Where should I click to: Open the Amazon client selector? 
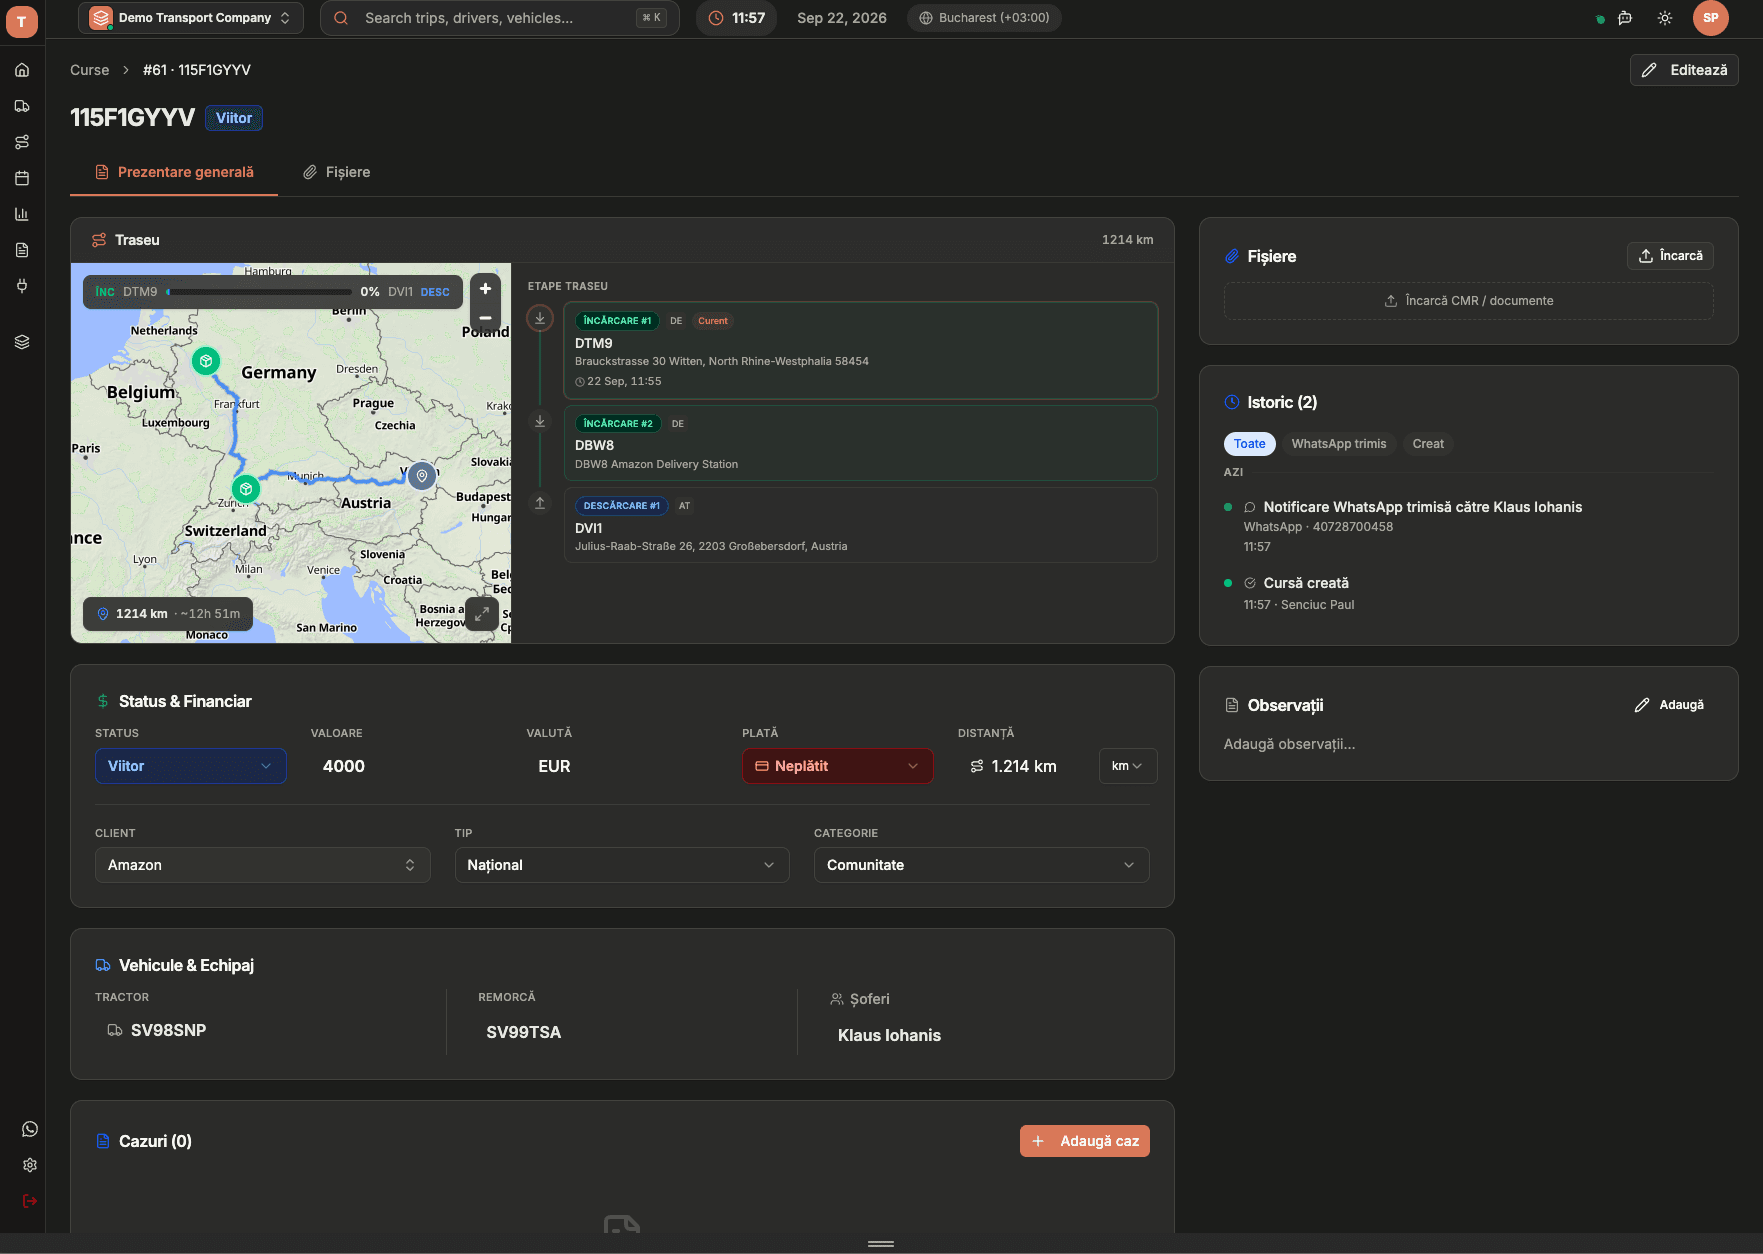[262, 865]
